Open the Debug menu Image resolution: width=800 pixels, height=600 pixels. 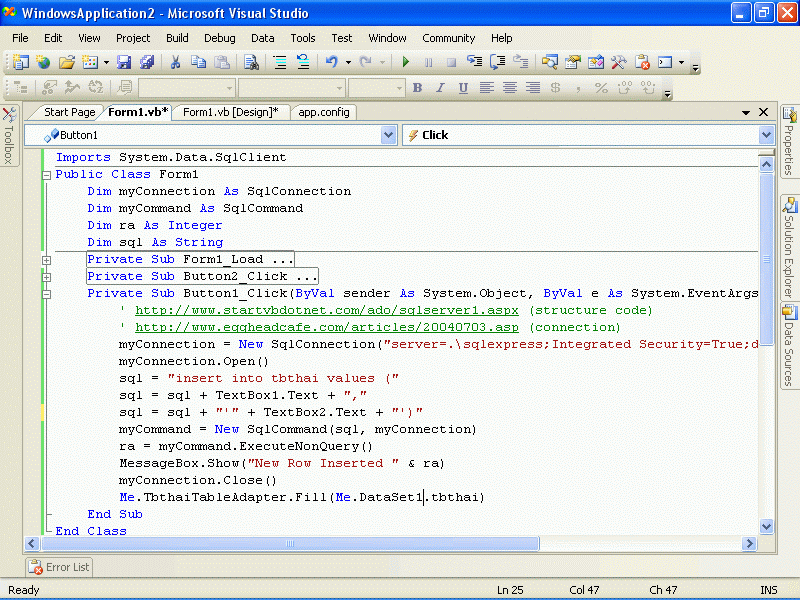pos(219,38)
